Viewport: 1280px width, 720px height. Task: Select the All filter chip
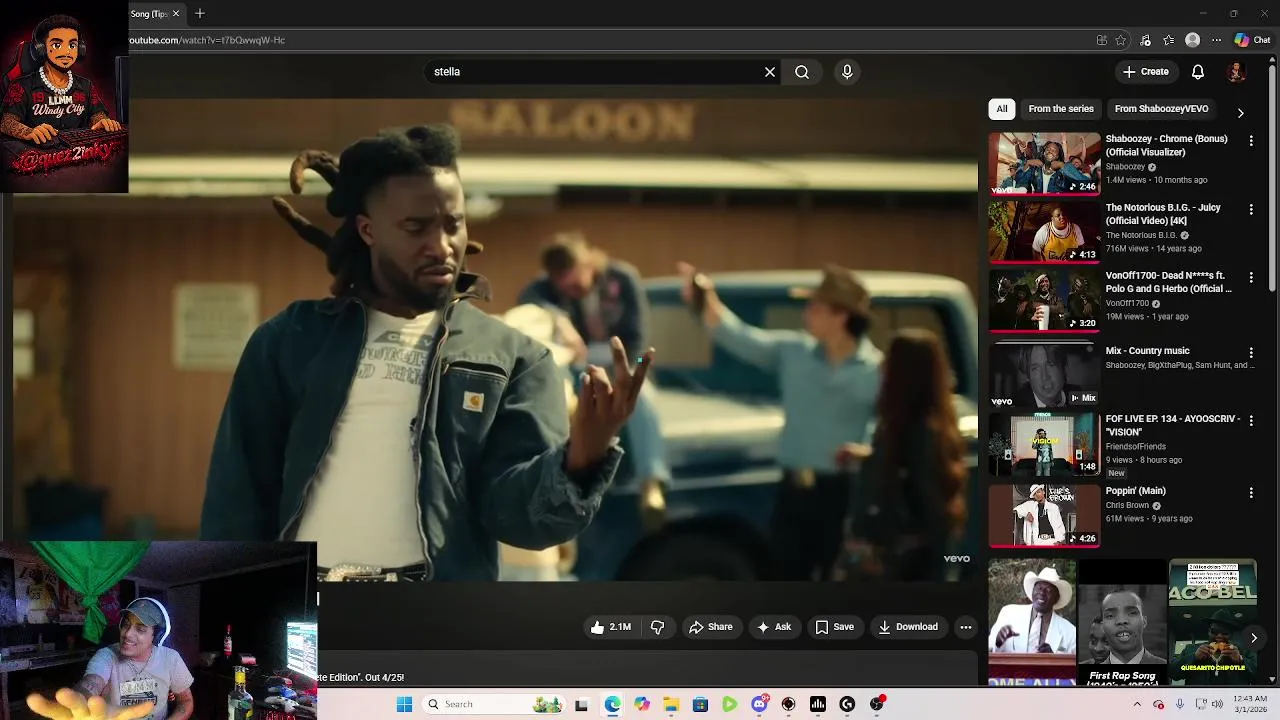1002,109
